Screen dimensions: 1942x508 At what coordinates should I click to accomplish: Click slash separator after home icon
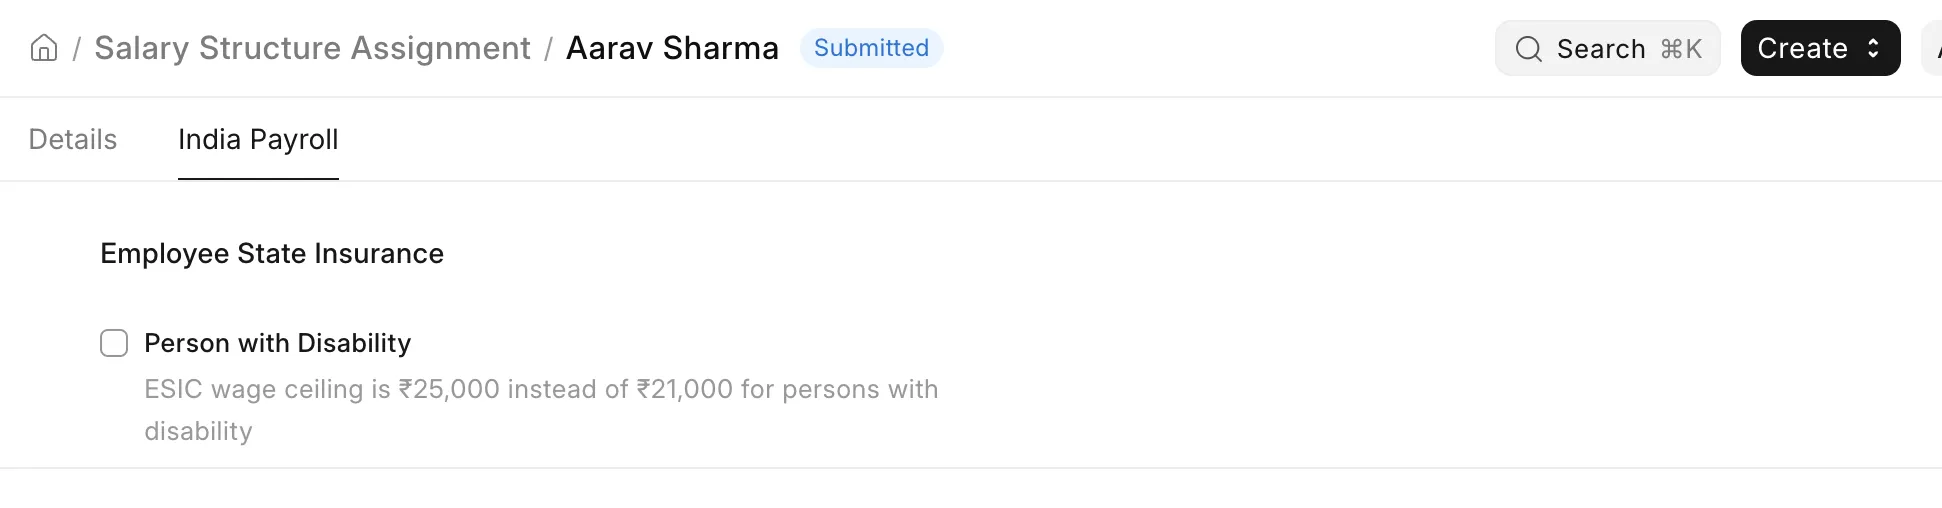coord(76,49)
